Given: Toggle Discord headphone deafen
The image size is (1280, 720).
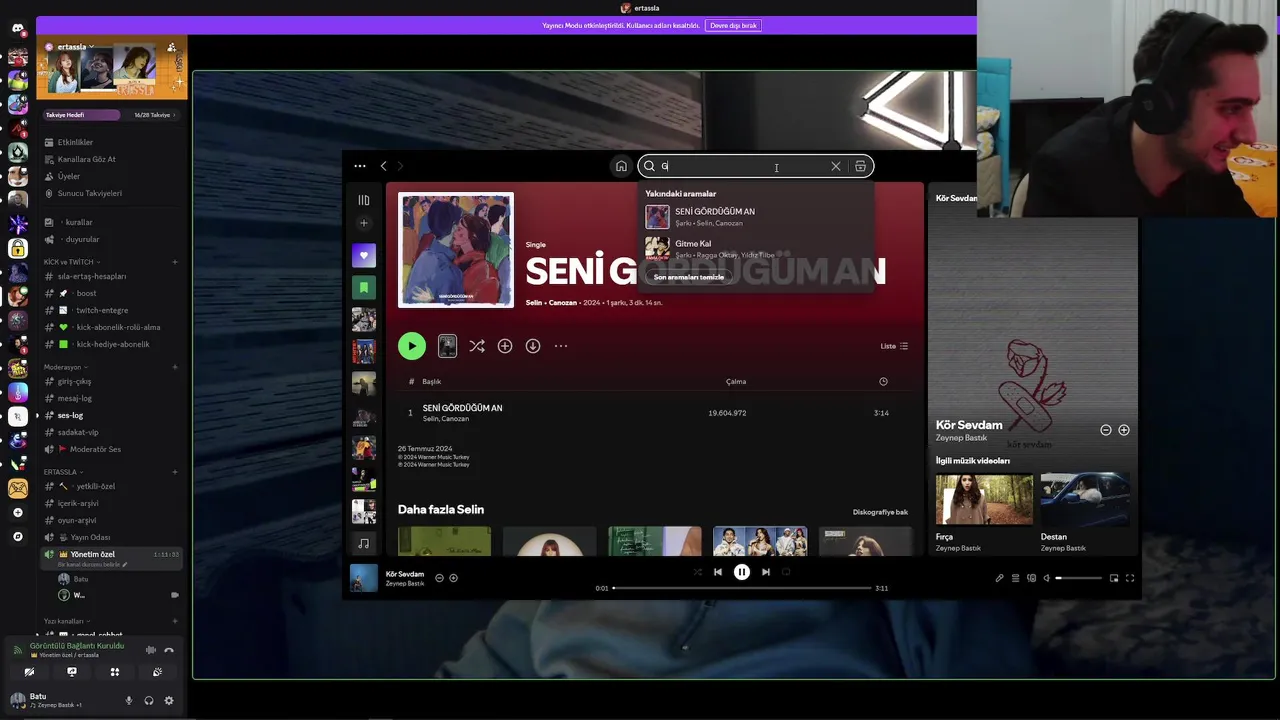Looking at the screenshot, I should click(x=149, y=700).
